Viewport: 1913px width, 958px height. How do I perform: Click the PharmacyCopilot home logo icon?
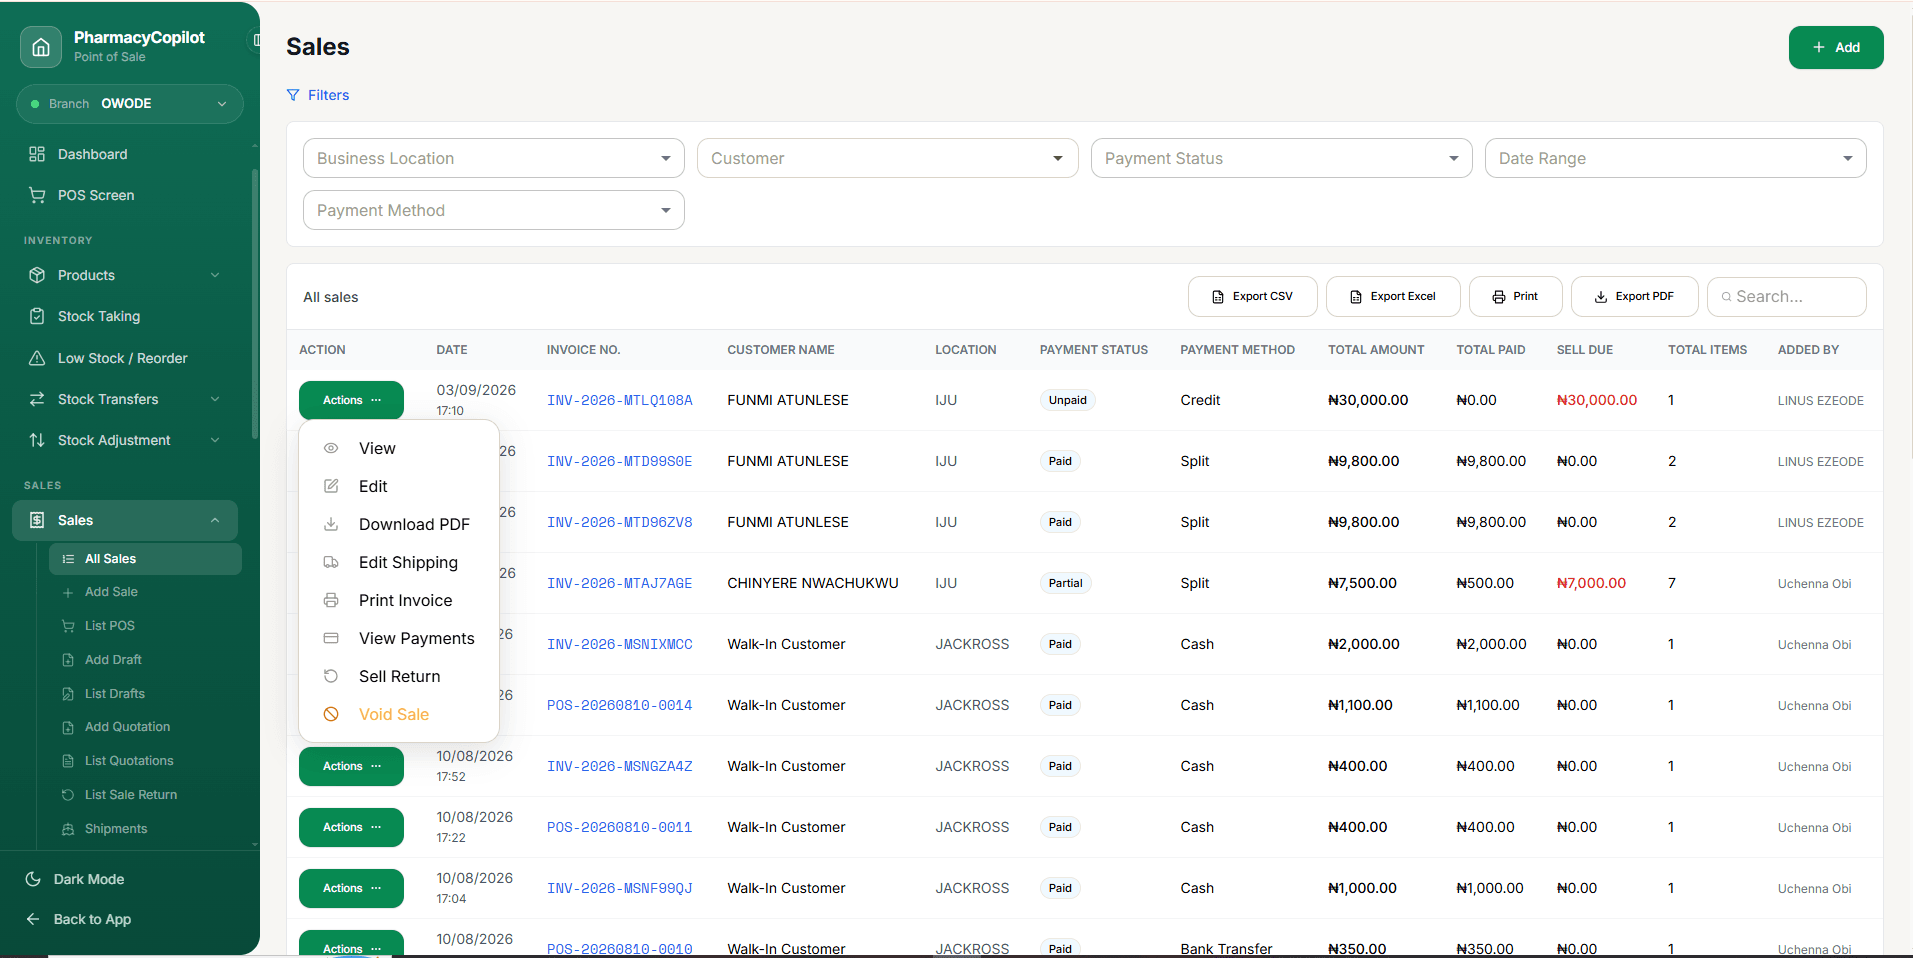(x=41, y=47)
